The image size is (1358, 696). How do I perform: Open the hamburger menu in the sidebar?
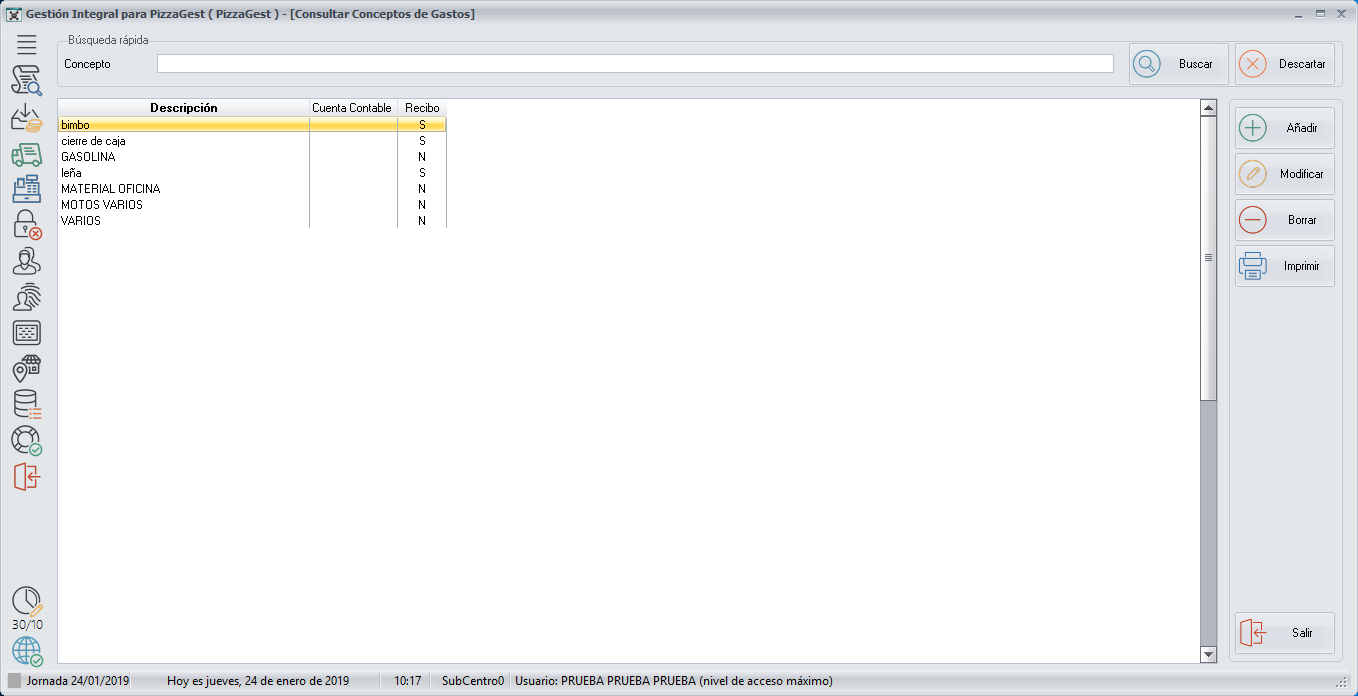pyautogui.click(x=27, y=44)
